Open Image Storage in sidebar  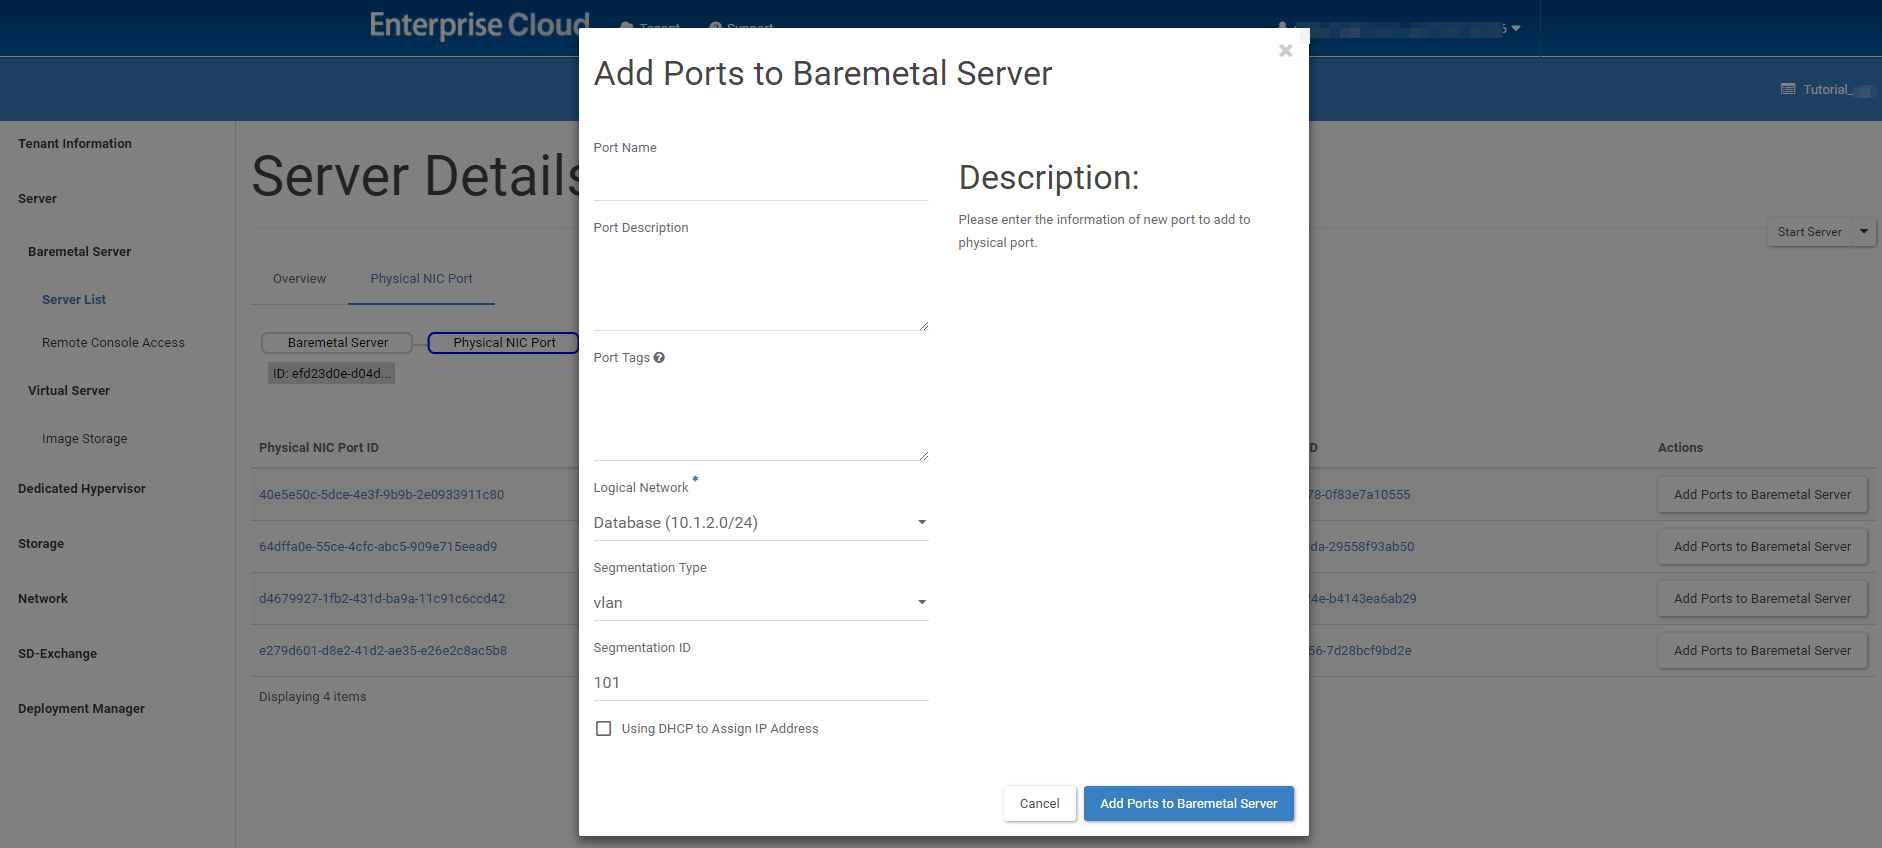pos(84,439)
